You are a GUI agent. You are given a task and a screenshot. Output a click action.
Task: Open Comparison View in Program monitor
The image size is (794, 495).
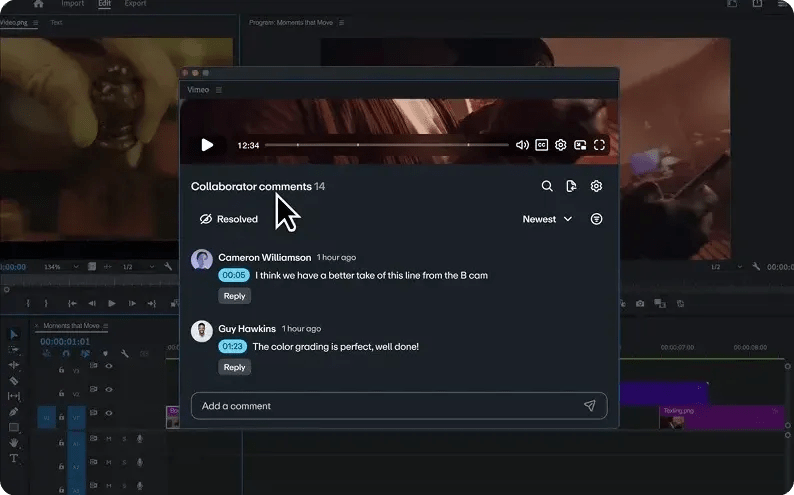point(659,304)
